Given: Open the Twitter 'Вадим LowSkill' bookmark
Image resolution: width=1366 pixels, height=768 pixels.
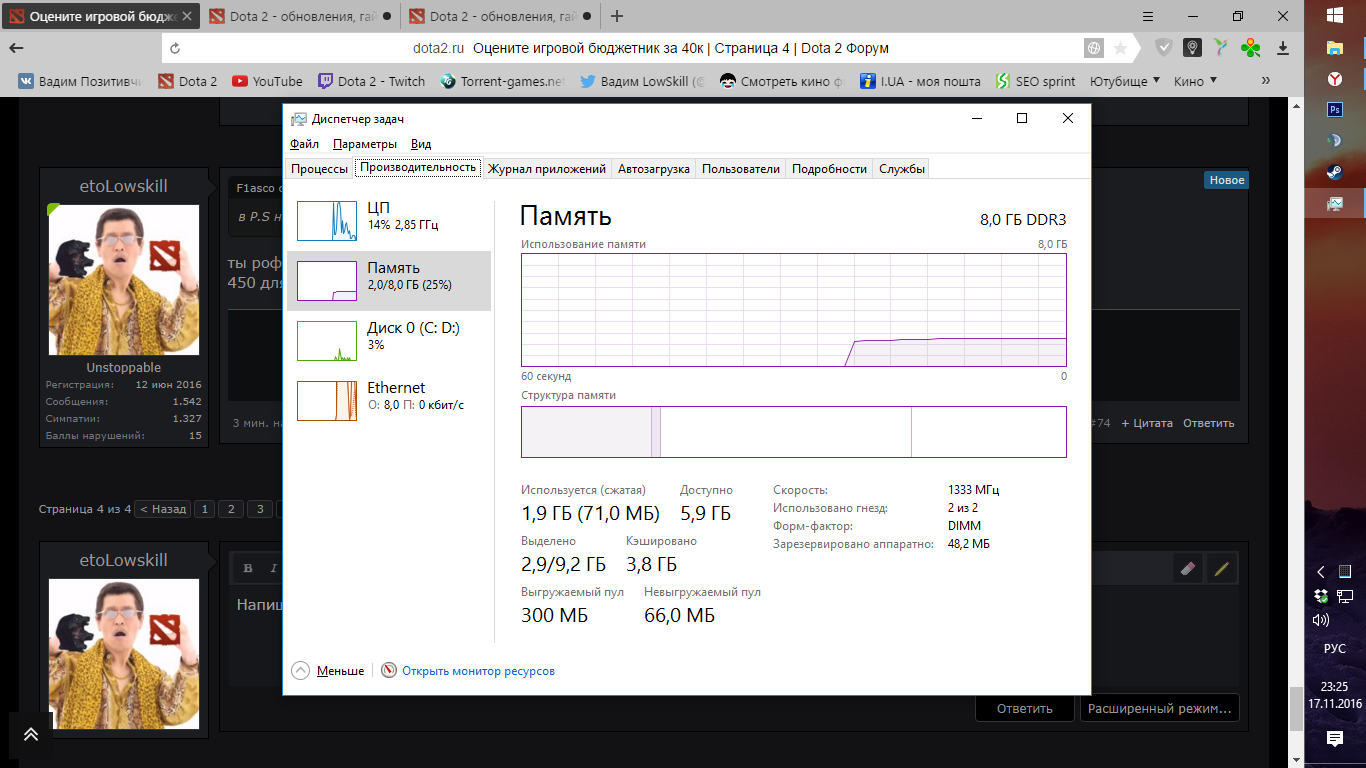Looking at the screenshot, I should [642, 81].
